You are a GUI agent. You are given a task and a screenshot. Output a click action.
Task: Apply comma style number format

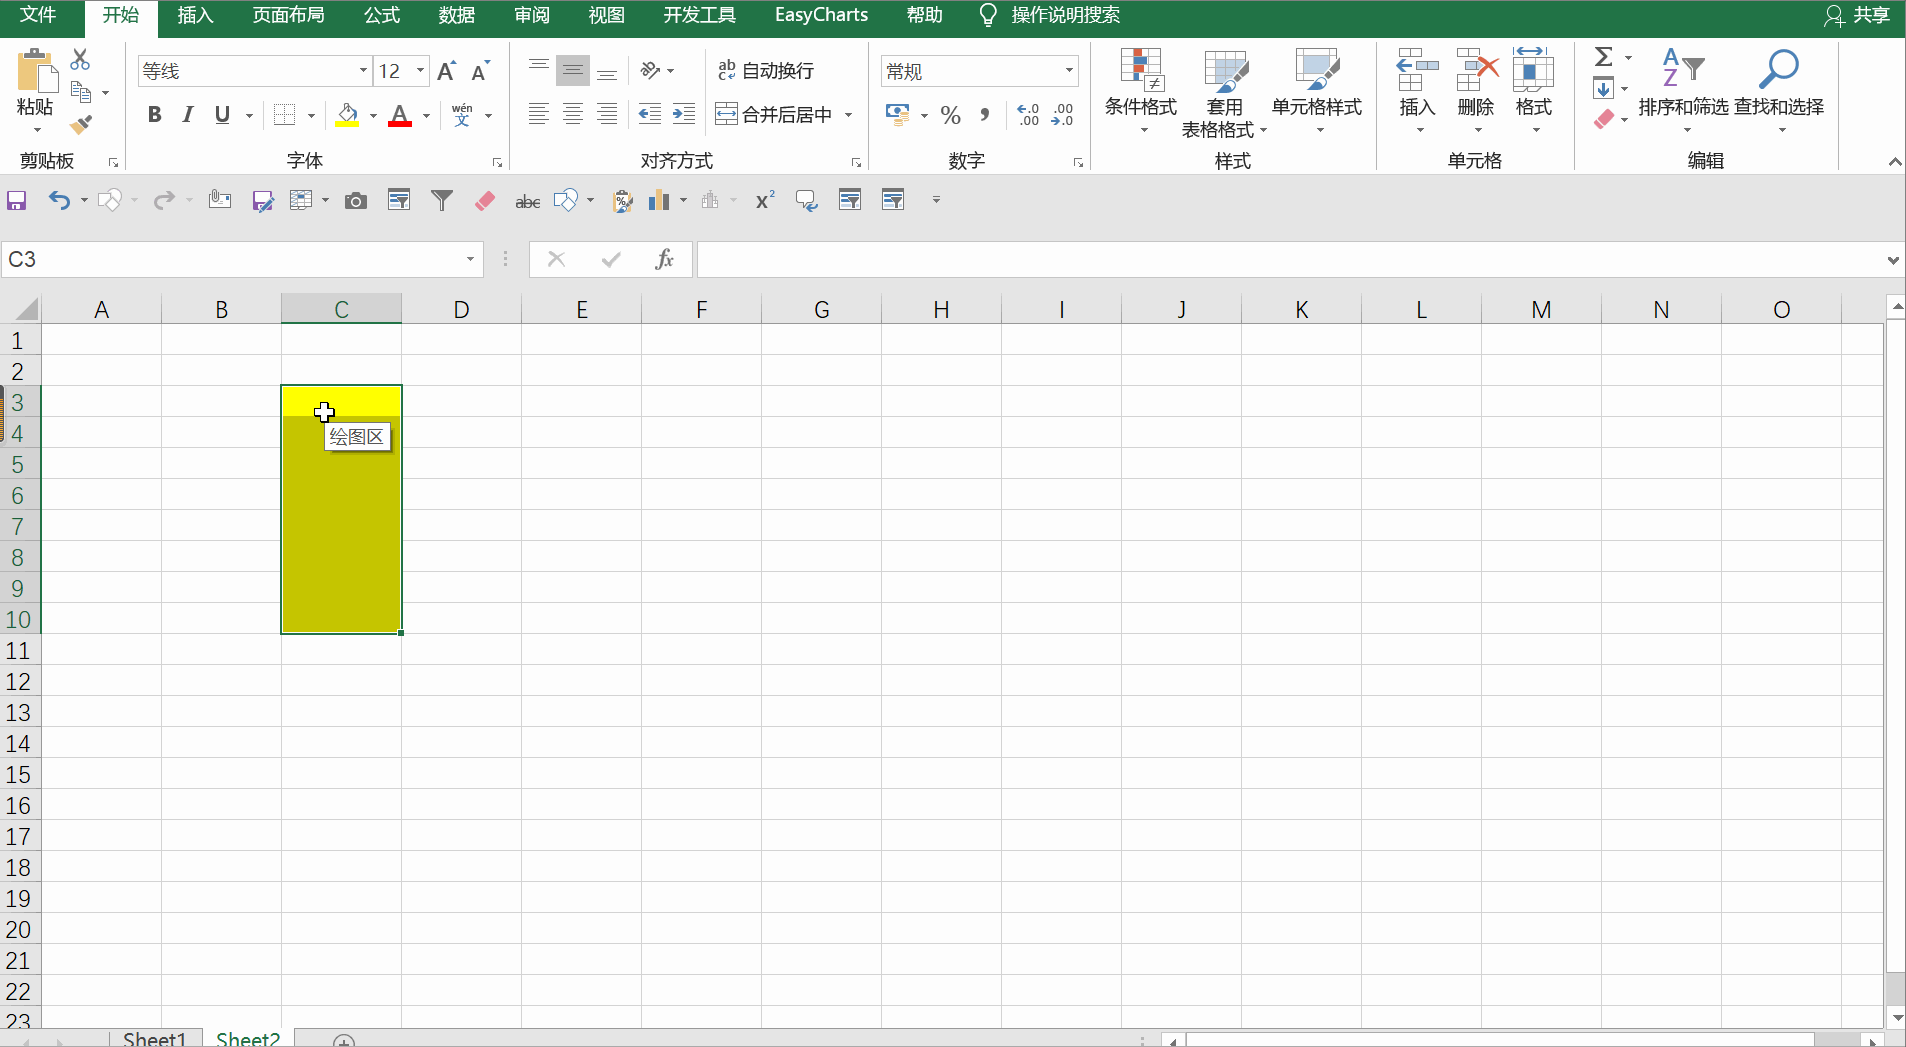[985, 115]
